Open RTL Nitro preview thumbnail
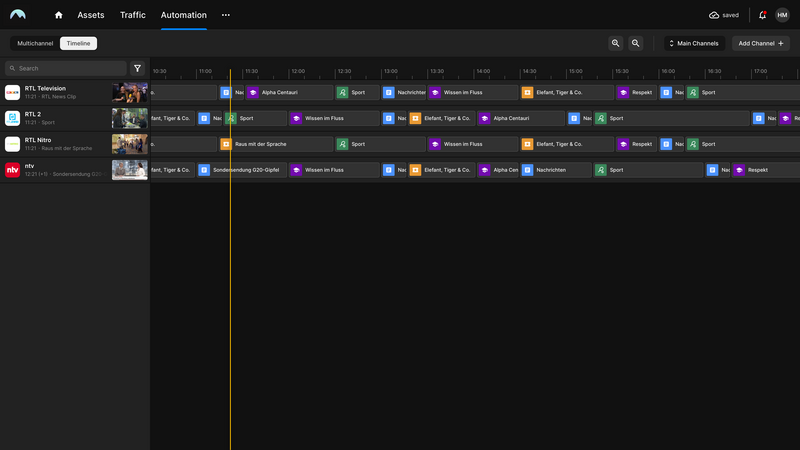 (x=130, y=144)
